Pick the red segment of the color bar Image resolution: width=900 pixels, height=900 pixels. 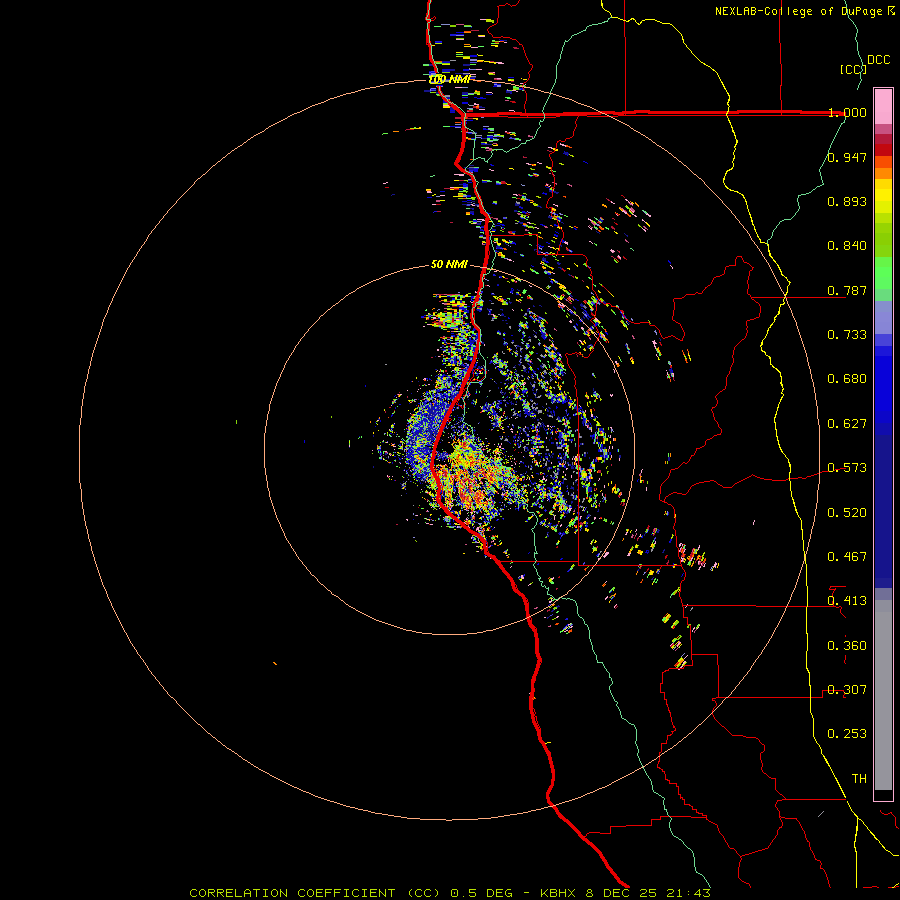point(883,150)
